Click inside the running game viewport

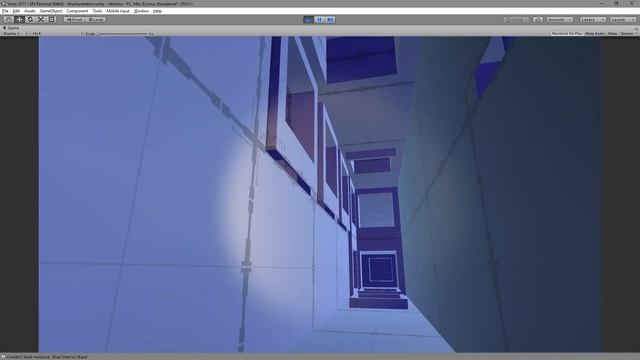pos(320,194)
